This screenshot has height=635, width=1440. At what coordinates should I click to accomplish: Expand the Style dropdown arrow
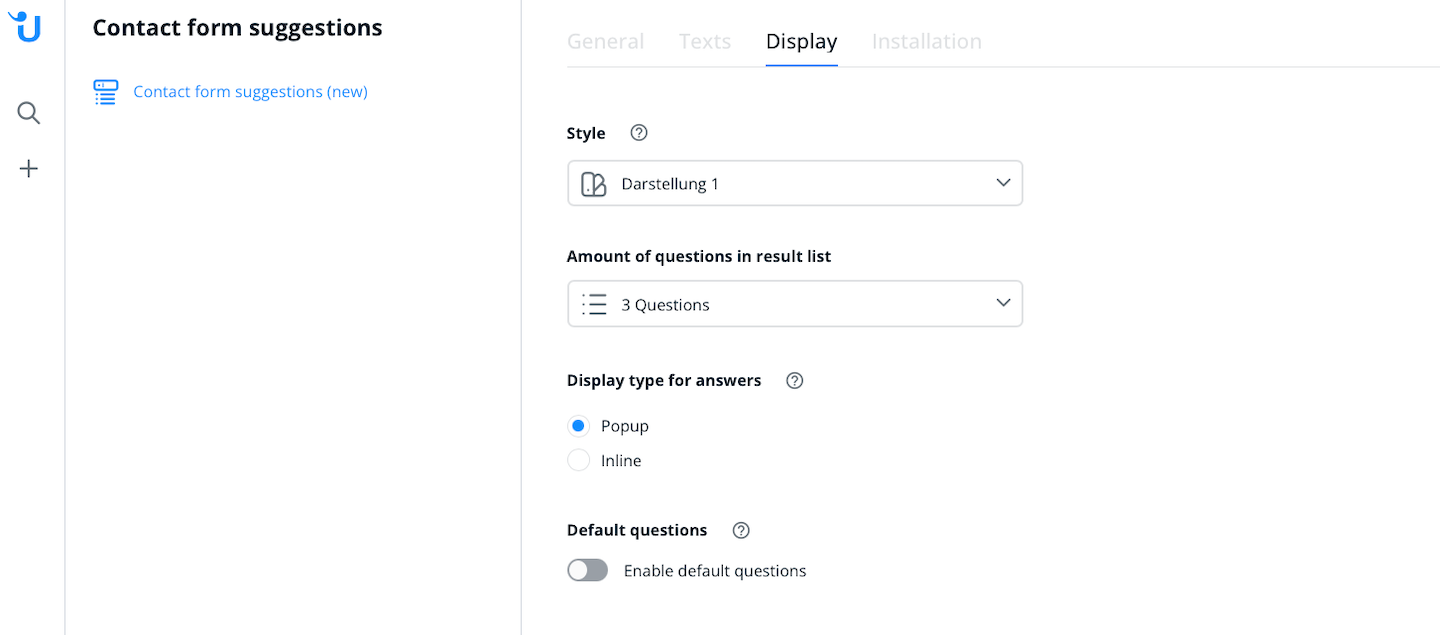tap(1004, 183)
